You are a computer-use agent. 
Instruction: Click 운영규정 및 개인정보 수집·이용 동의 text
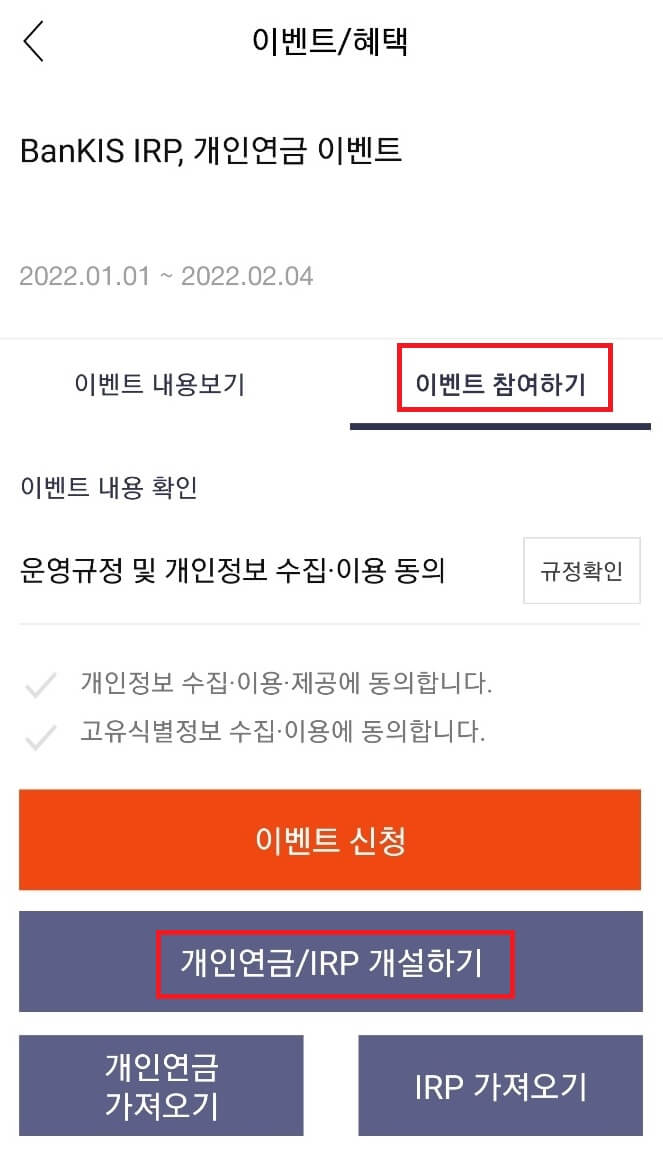232,571
